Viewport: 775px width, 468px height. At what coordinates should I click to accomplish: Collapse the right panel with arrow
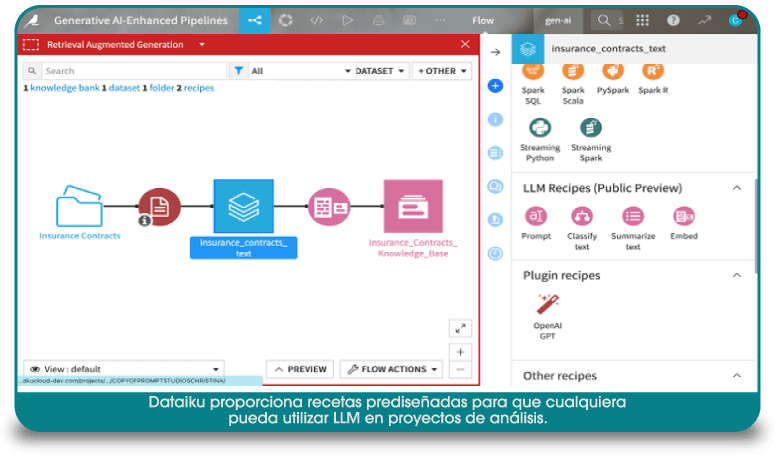pos(495,52)
